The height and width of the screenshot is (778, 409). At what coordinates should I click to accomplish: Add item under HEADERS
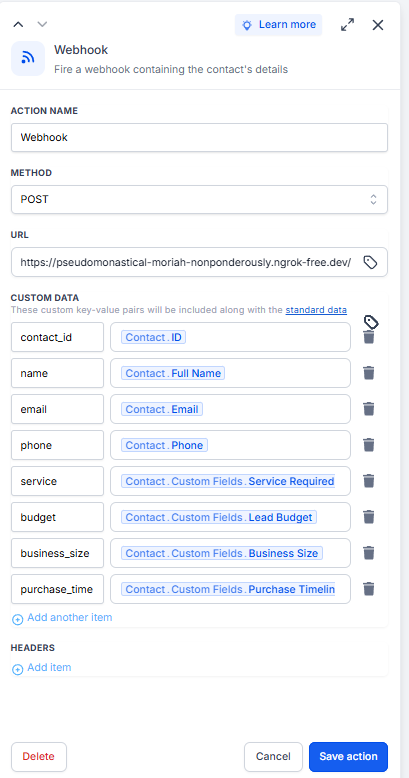(x=42, y=668)
